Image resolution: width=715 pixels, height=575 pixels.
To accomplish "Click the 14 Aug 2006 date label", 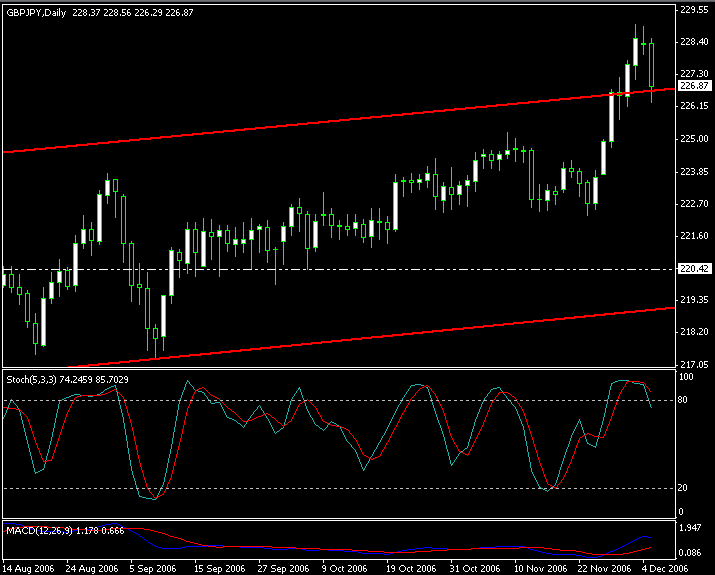I will 28,569.
